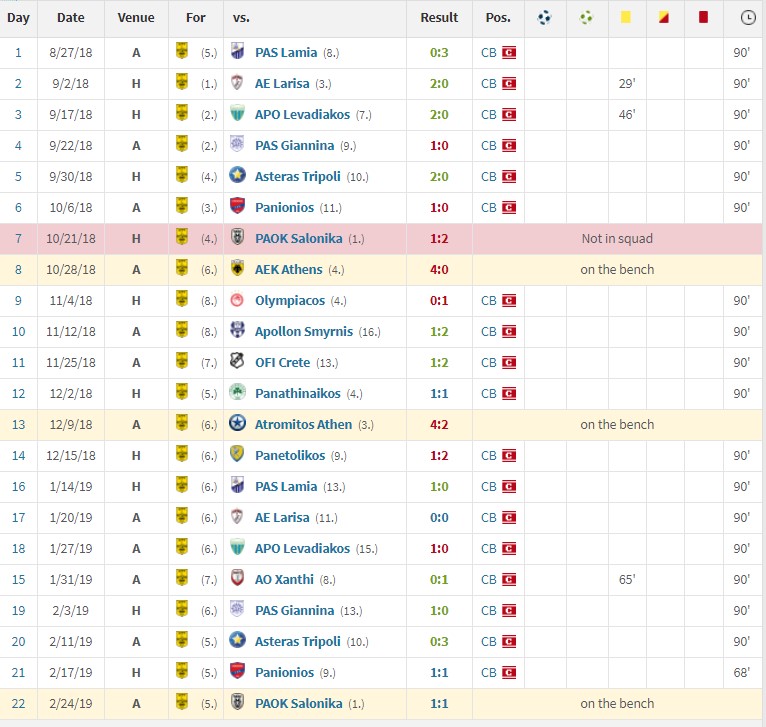
Task: Click Apollon Smyrnis club crest
Action: pos(237,330)
